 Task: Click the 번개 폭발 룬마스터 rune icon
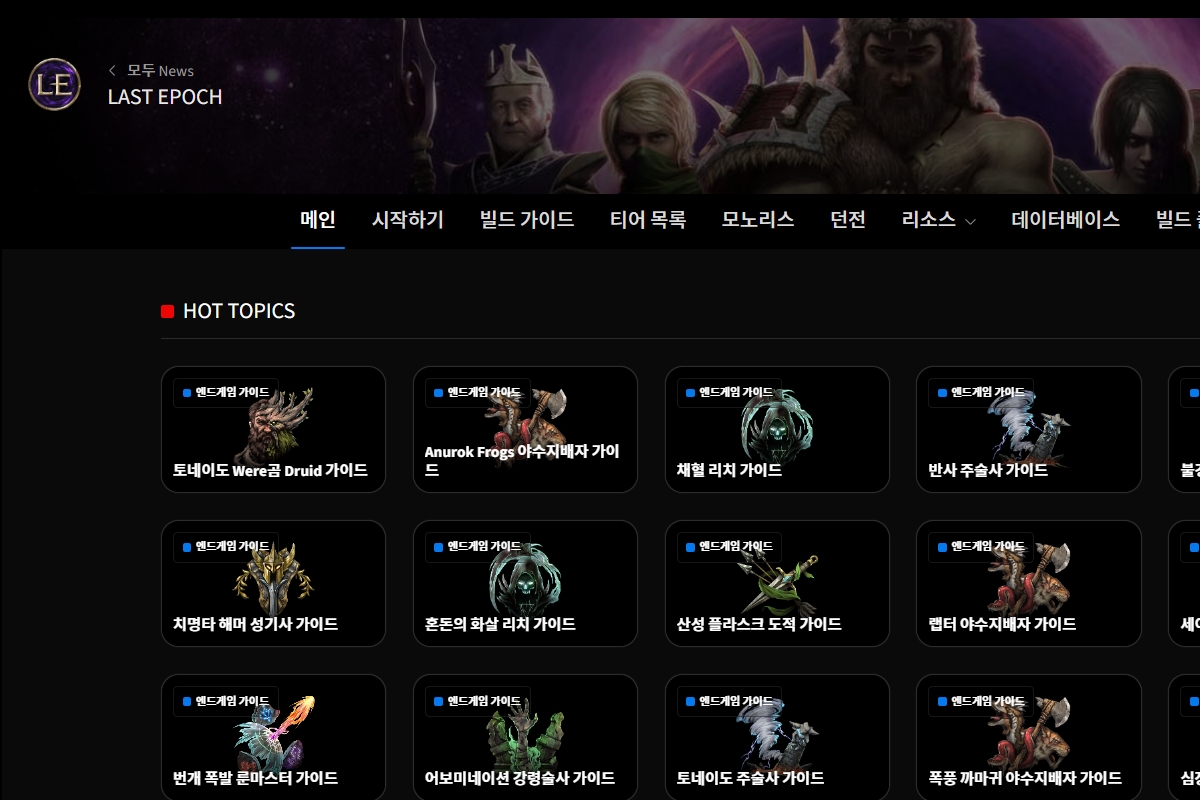(x=276, y=734)
